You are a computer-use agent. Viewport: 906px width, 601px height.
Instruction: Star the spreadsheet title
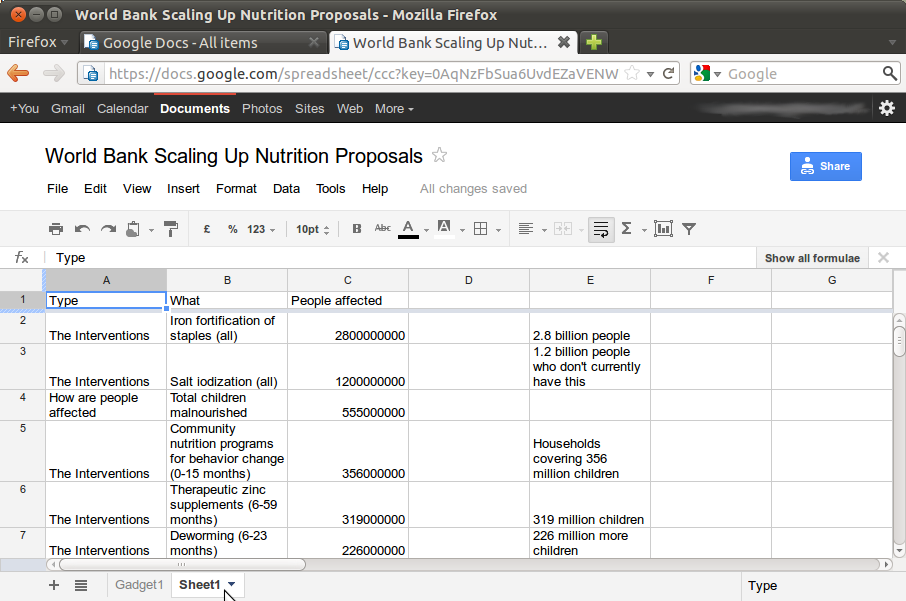pos(439,155)
